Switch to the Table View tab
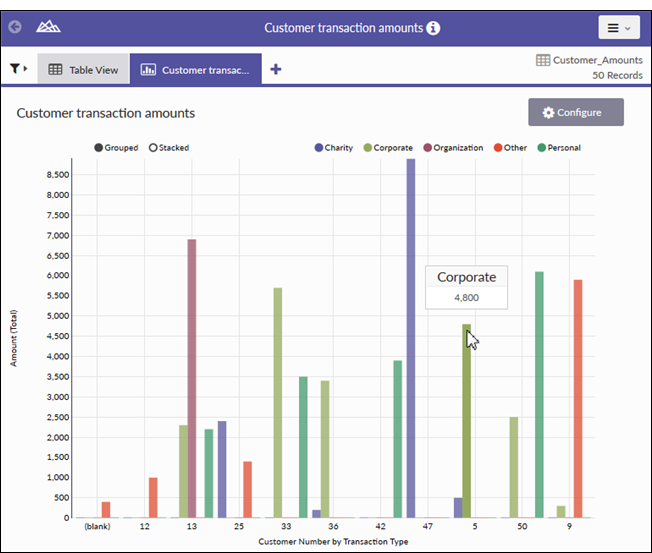This screenshot has width=652, height=553. pos(84,70)
